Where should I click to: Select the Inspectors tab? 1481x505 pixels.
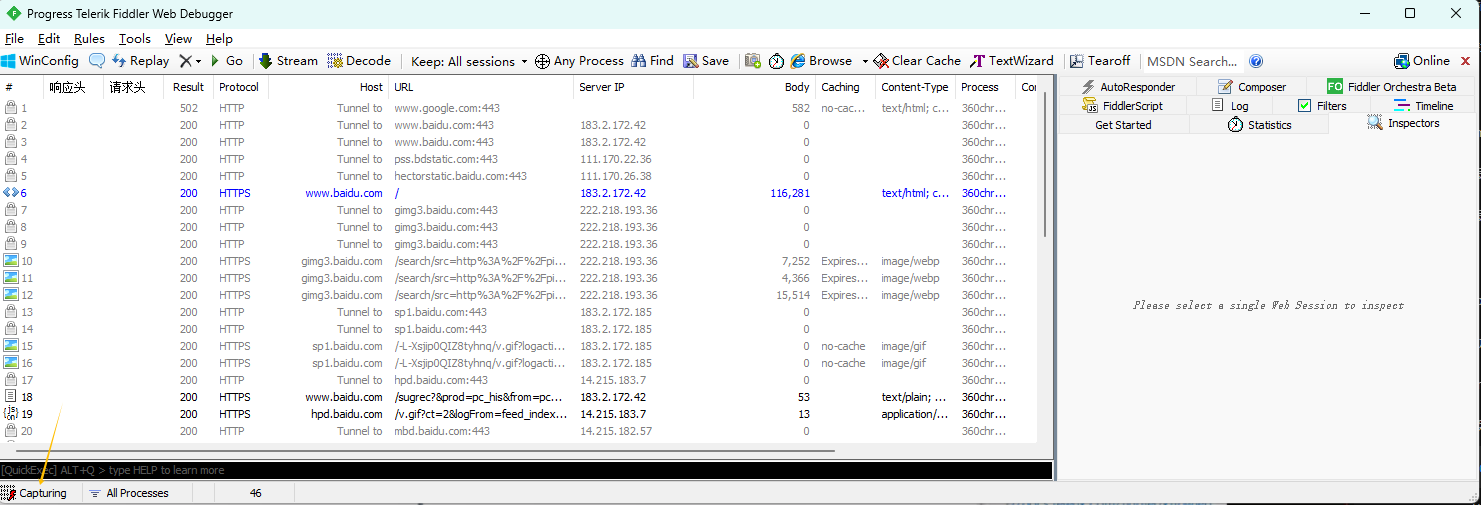[x=1403, y=123]
